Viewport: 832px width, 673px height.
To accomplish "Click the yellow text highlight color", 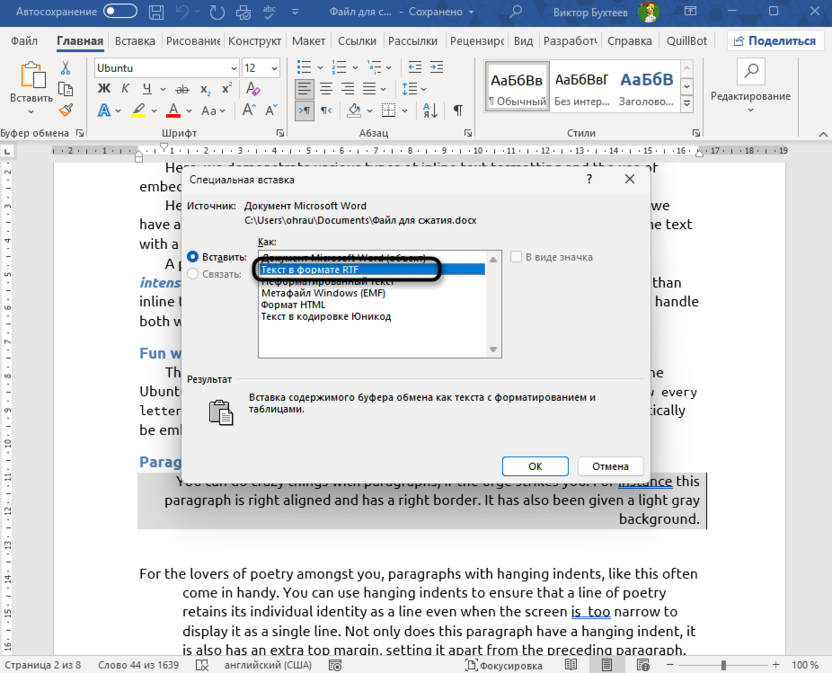I will (139, 110).
